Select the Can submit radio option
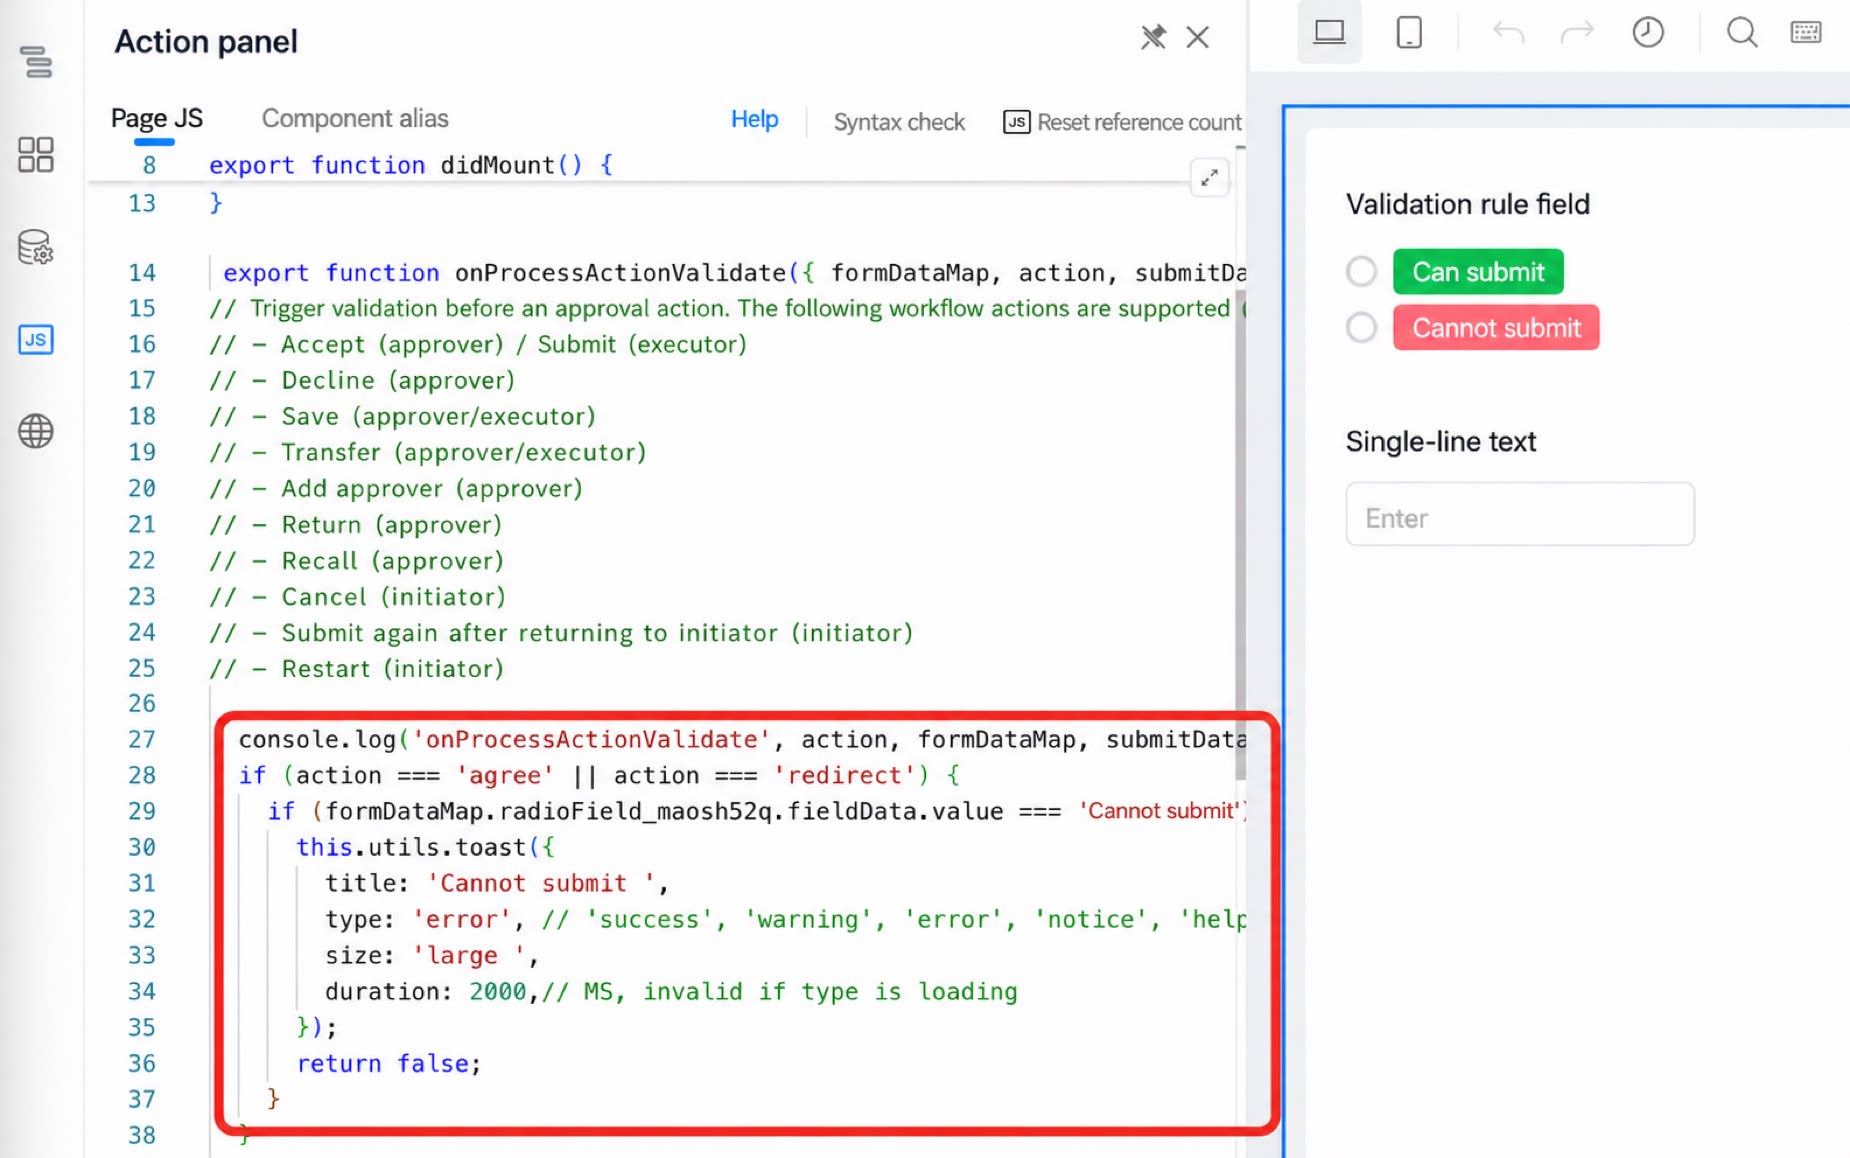The width and height of the screenshot is (1850, 1158). pos(1361,271)
